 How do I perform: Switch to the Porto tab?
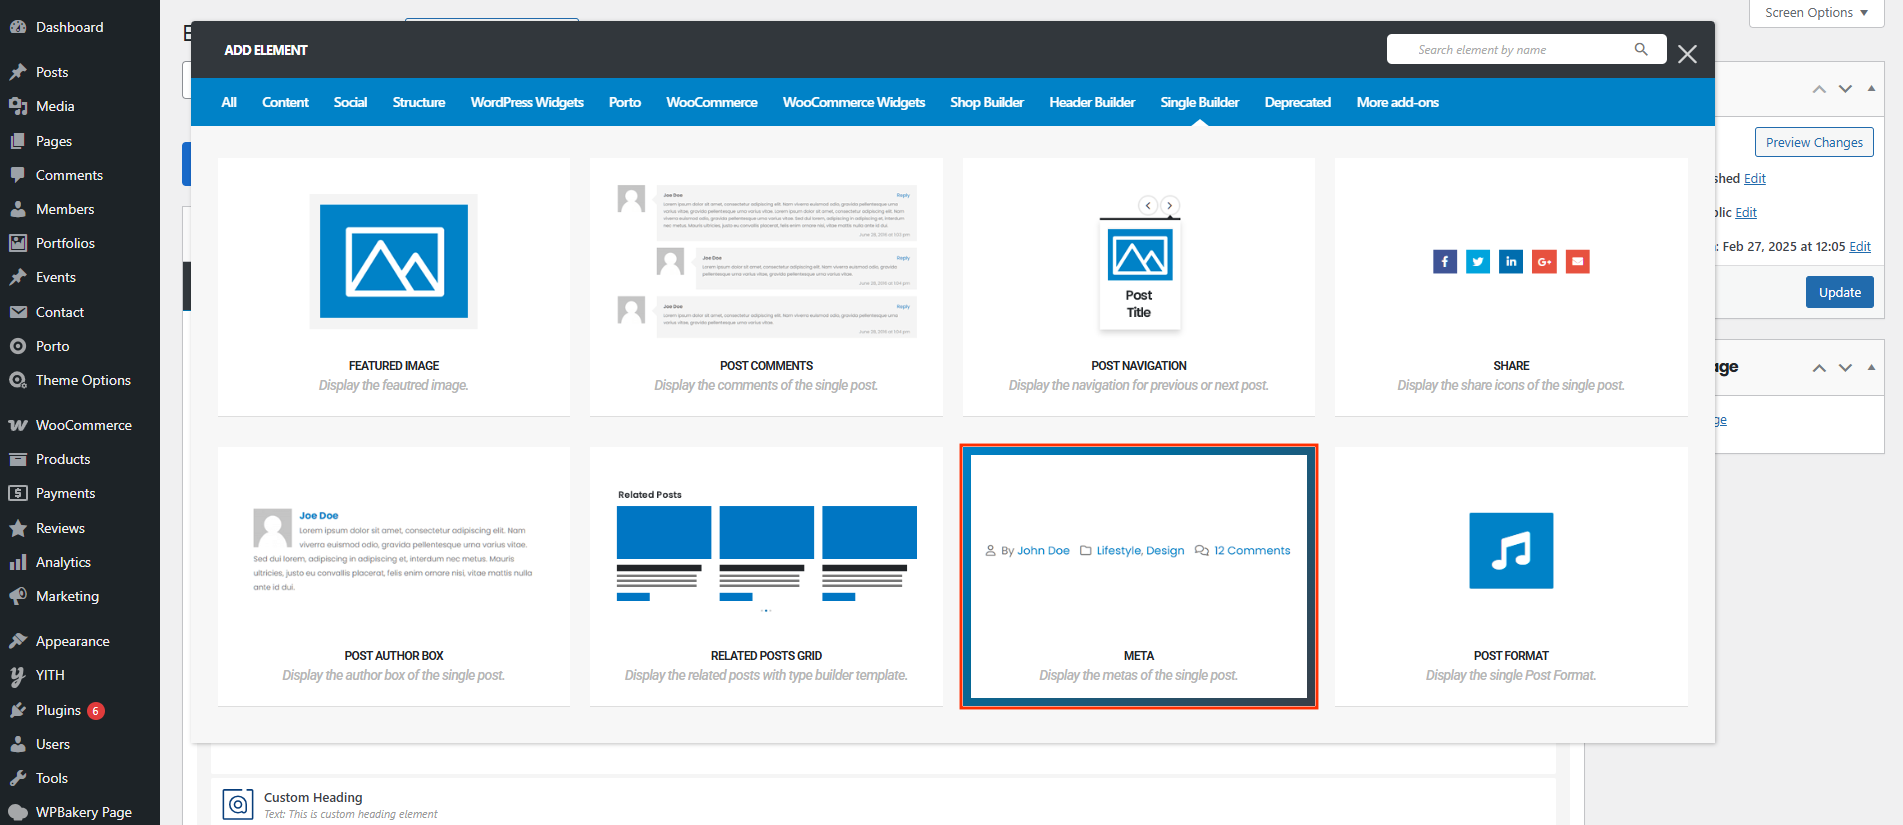pyautogui.click(x=625, y=102)
